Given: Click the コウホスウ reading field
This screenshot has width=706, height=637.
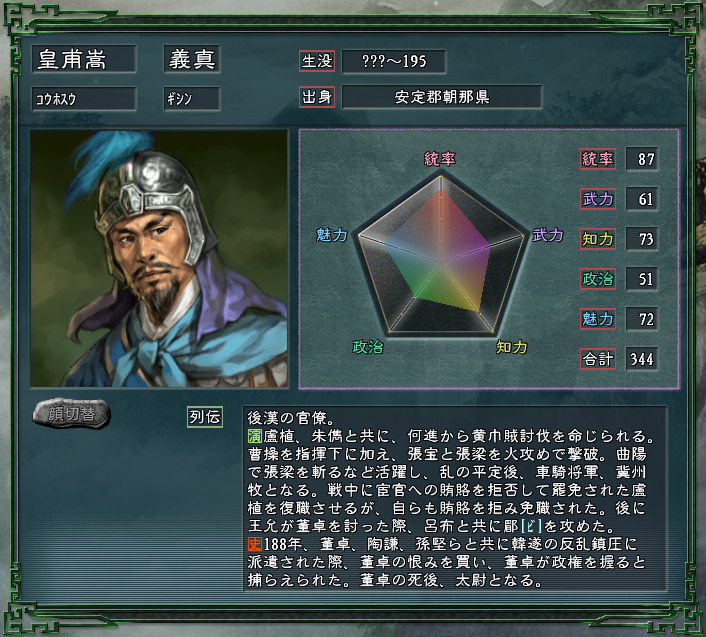Looking at the screenshot, I should tap(84, 99).
